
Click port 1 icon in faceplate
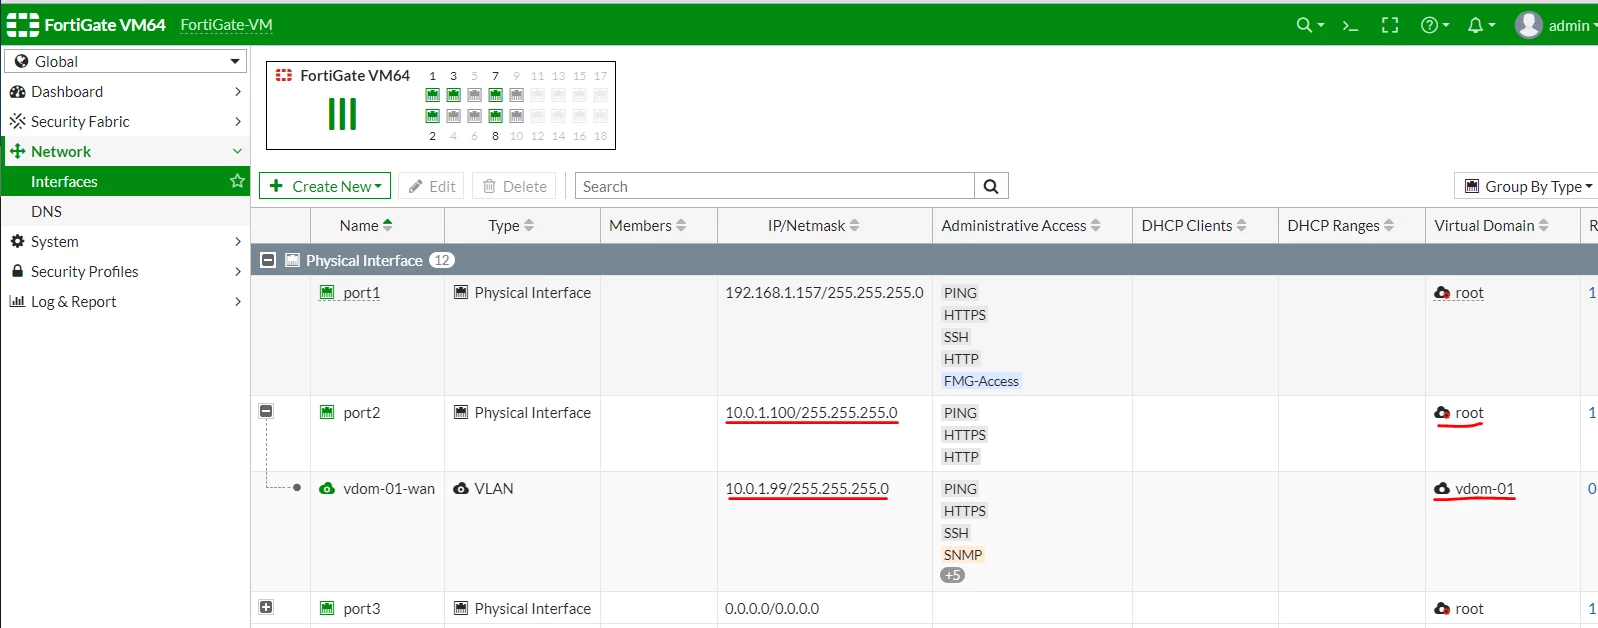click(432, 95)
